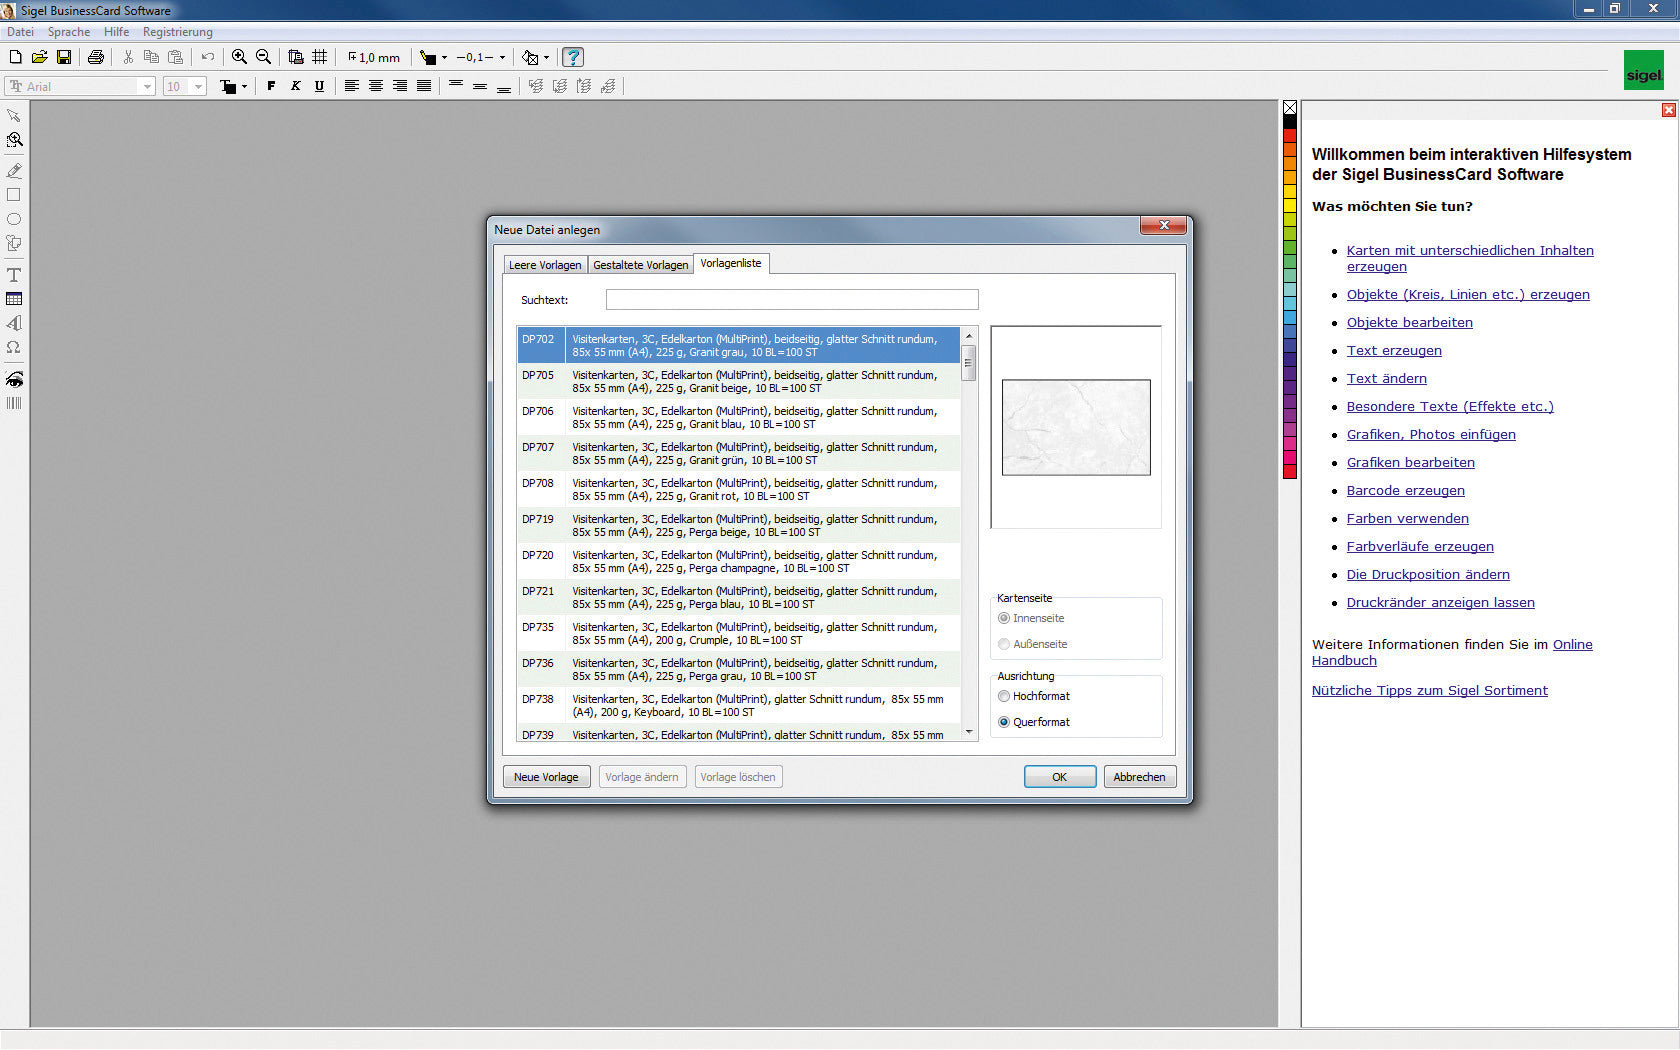Open the Sprache menu
Viewport: 1680px width, 1050px height.
coord(68,31)
